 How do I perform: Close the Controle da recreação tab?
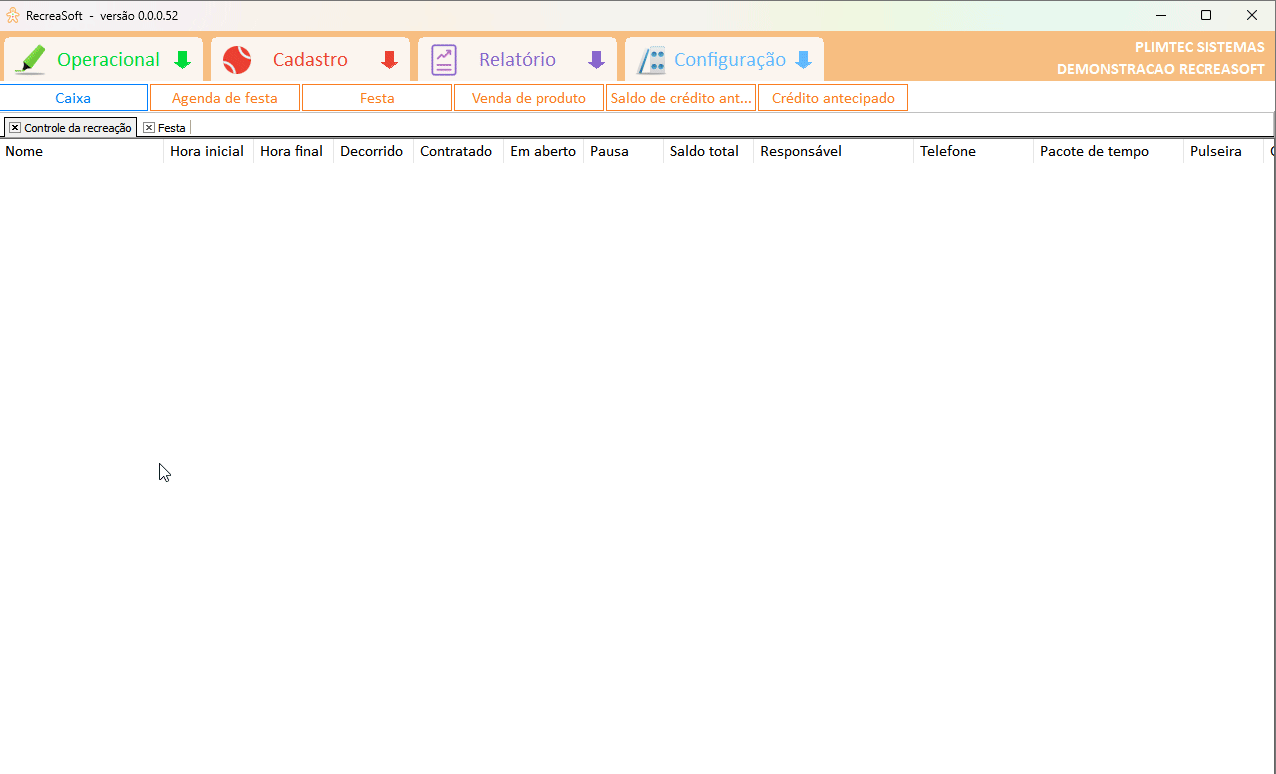pos(15,128)
